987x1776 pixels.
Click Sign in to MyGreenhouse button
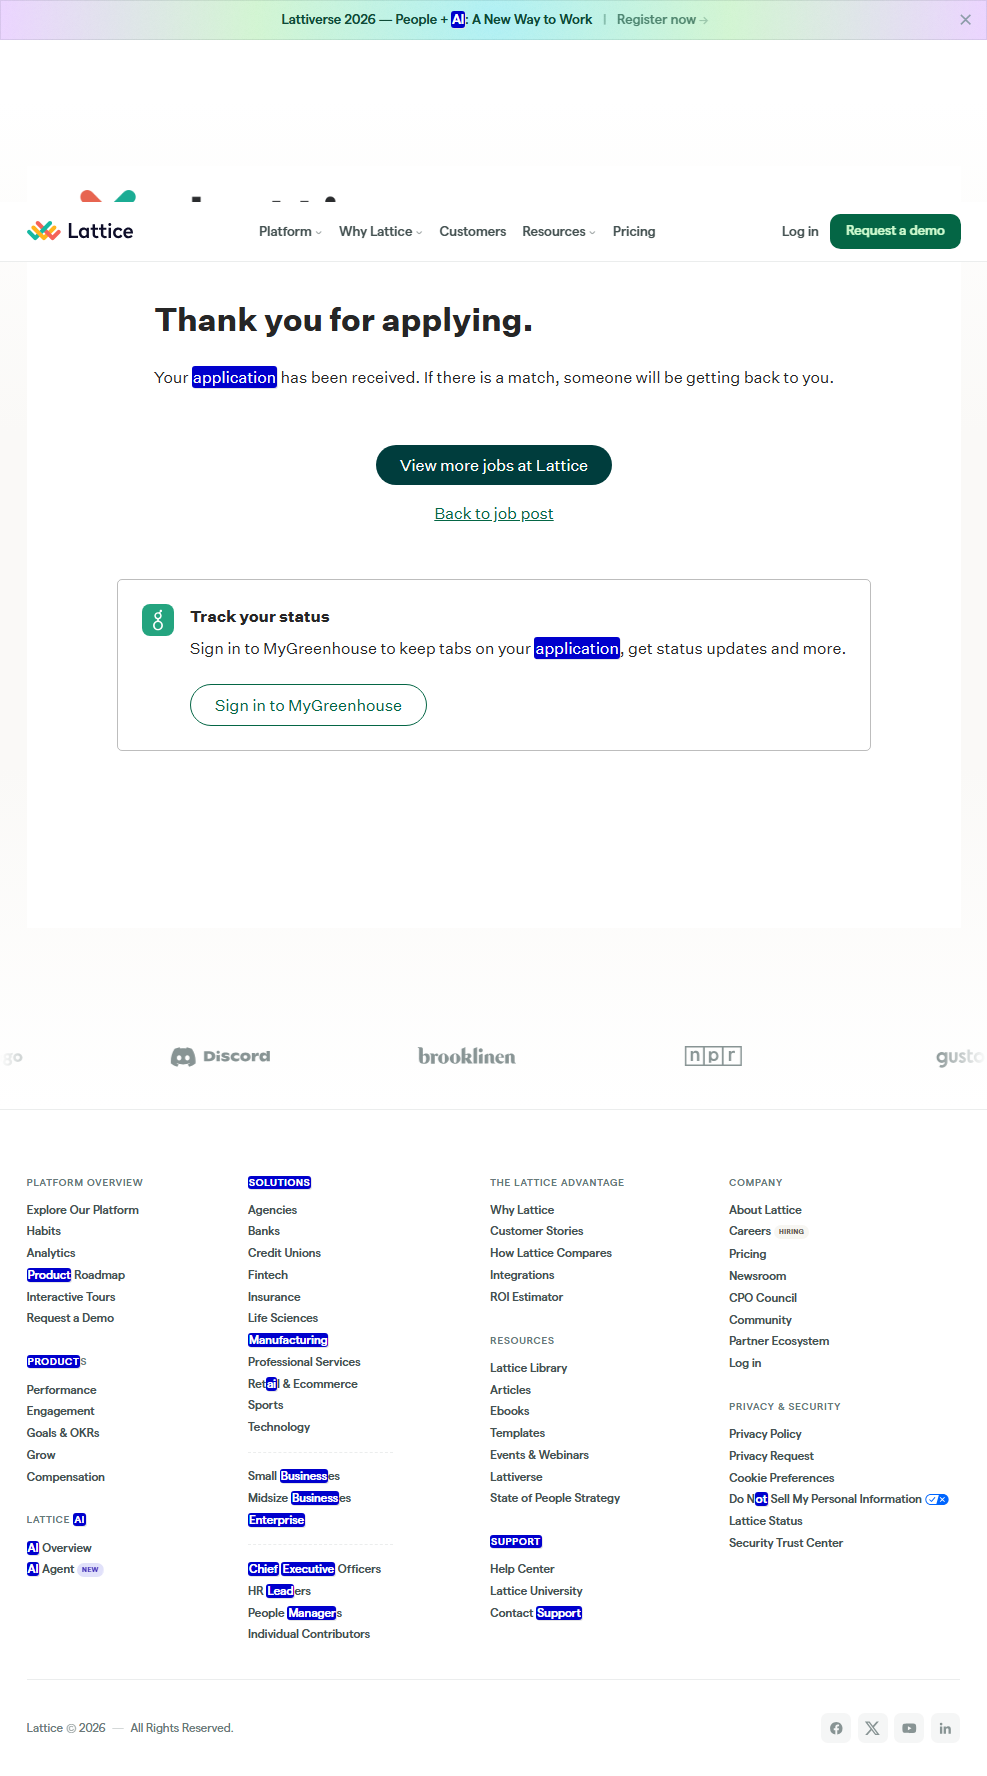tap(308, 705)
